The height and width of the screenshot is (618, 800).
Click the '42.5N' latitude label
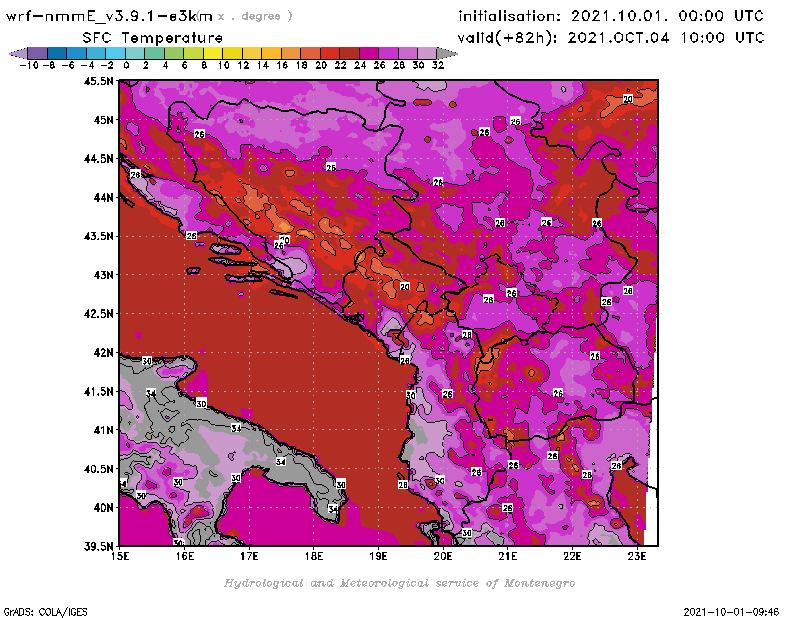98,314
